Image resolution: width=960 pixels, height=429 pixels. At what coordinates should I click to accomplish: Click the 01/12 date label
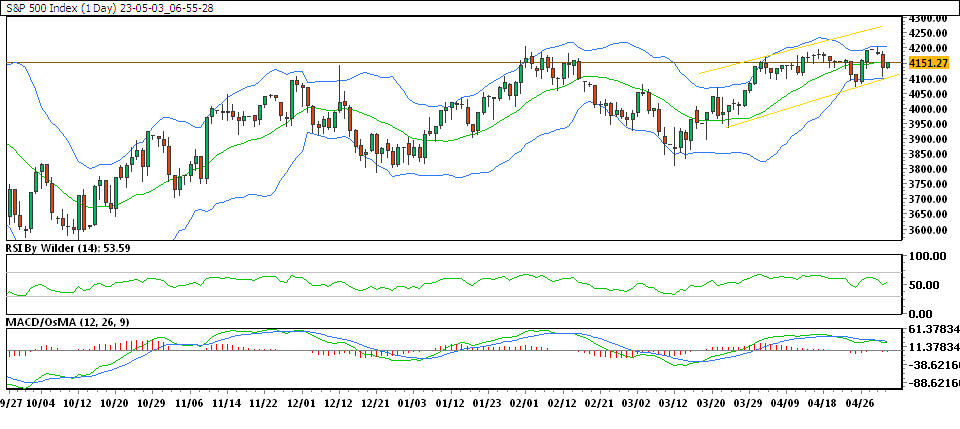pos(451,404)
